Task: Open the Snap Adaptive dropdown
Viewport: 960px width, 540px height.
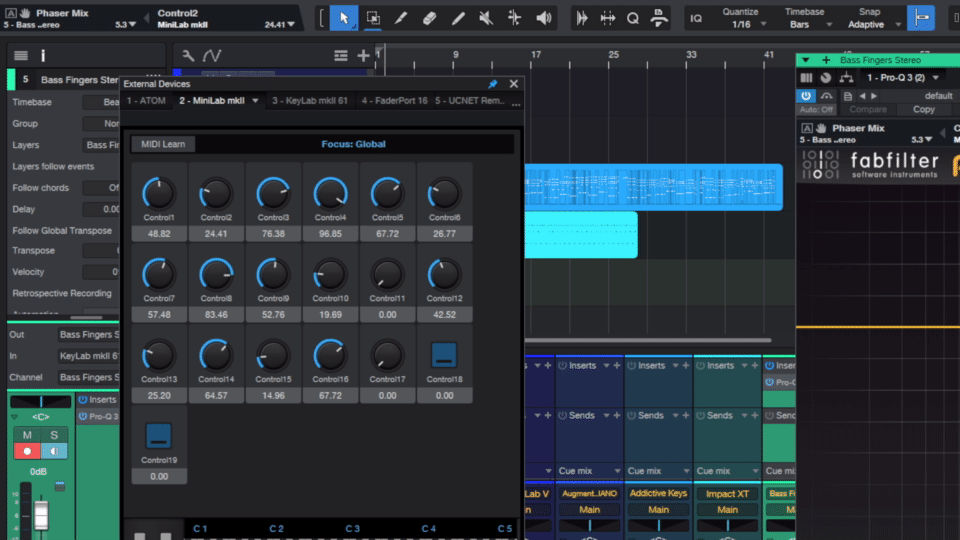Action: [866, 24]
